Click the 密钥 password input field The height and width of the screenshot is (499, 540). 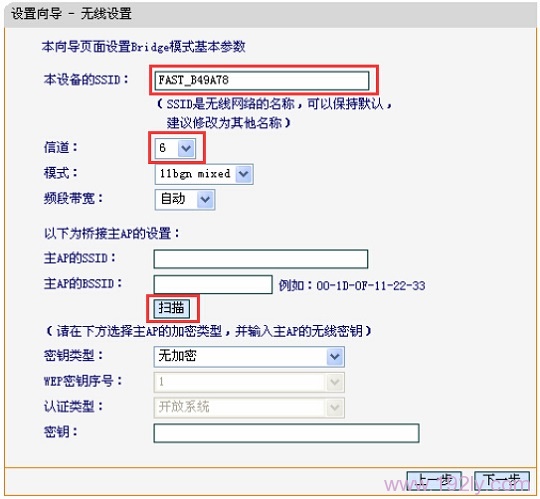tap(286, 433)
